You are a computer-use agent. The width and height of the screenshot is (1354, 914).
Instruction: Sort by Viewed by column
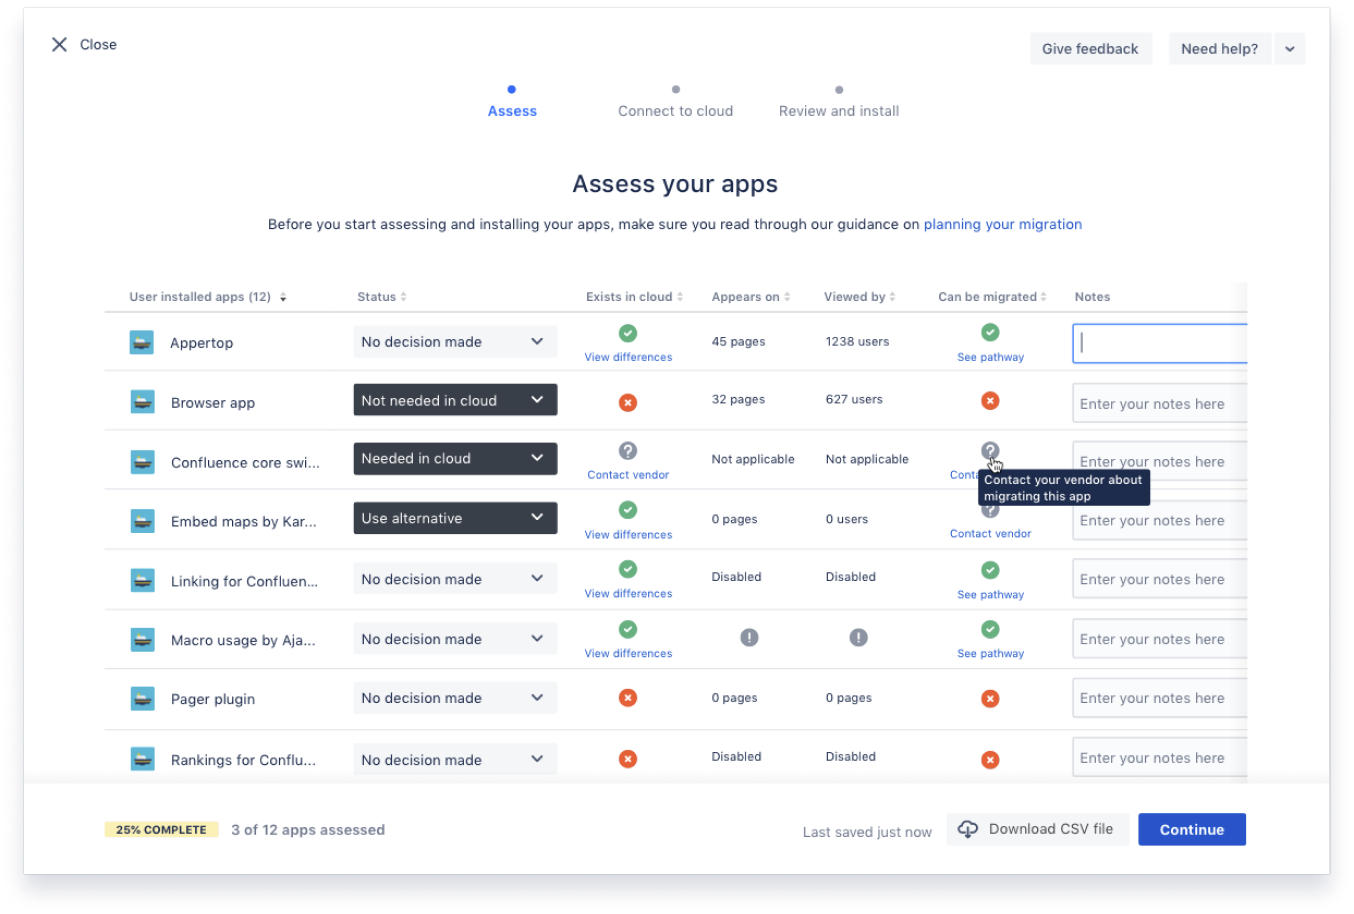pyautogui.click(x=860, y=297)
